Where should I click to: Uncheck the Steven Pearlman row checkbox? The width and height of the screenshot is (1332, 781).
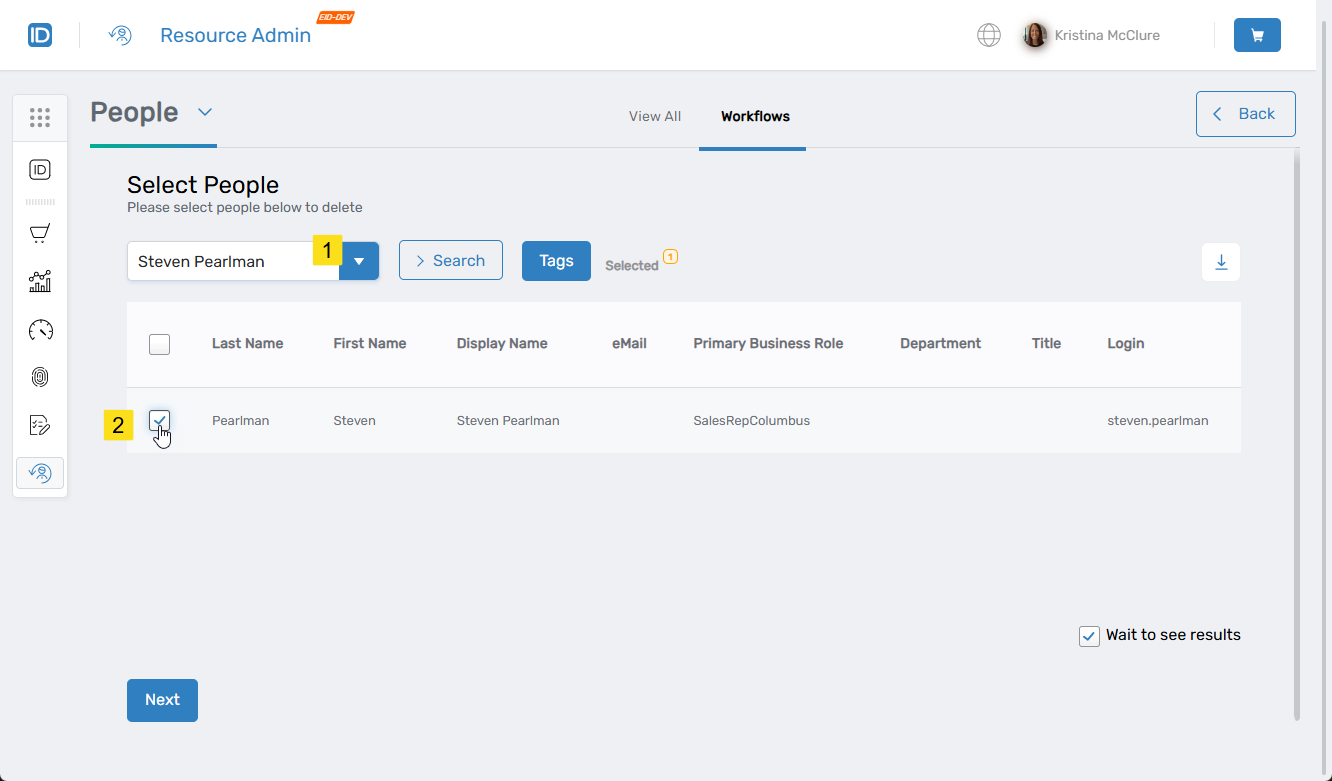click(x=159, y=420)
